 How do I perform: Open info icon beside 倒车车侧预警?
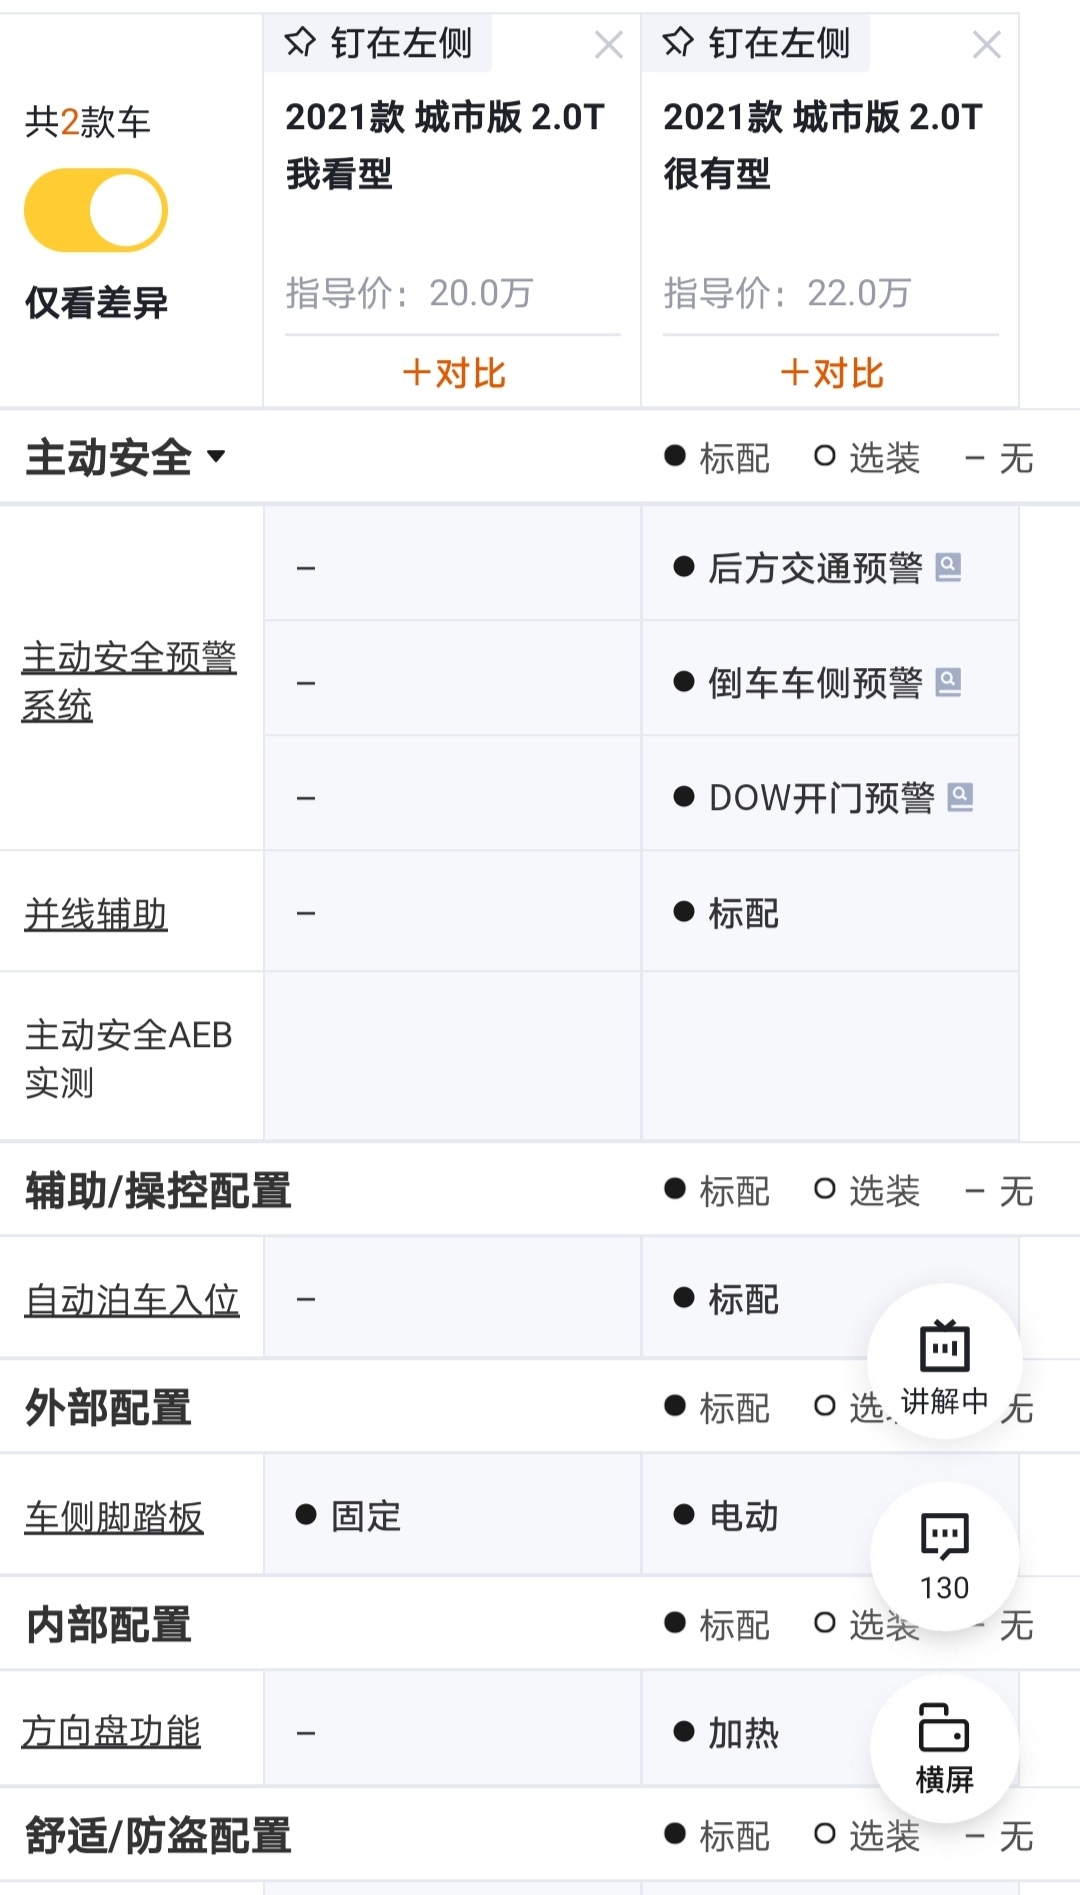pyautogui.click(x=948, y=682)
